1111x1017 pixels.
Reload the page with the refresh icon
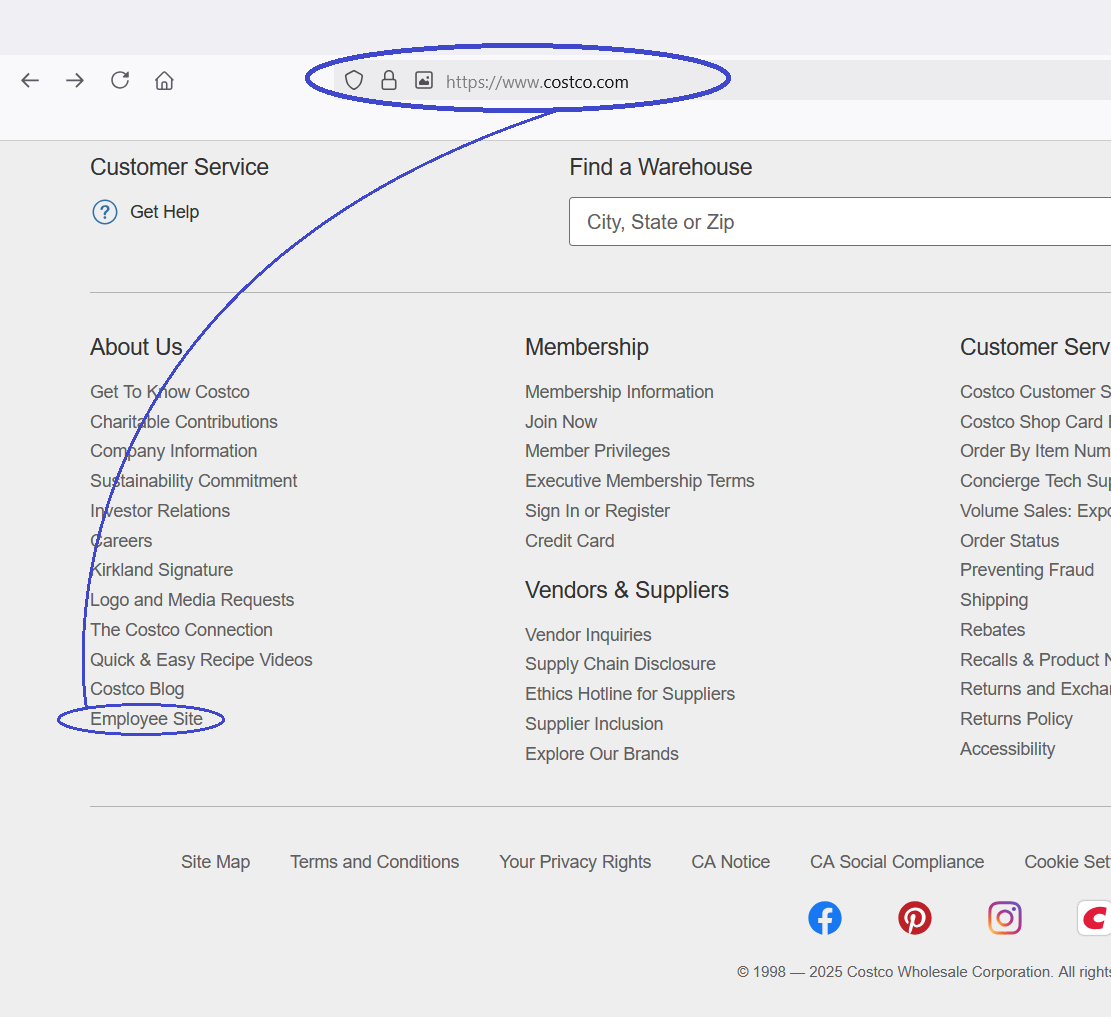[120, 80]
